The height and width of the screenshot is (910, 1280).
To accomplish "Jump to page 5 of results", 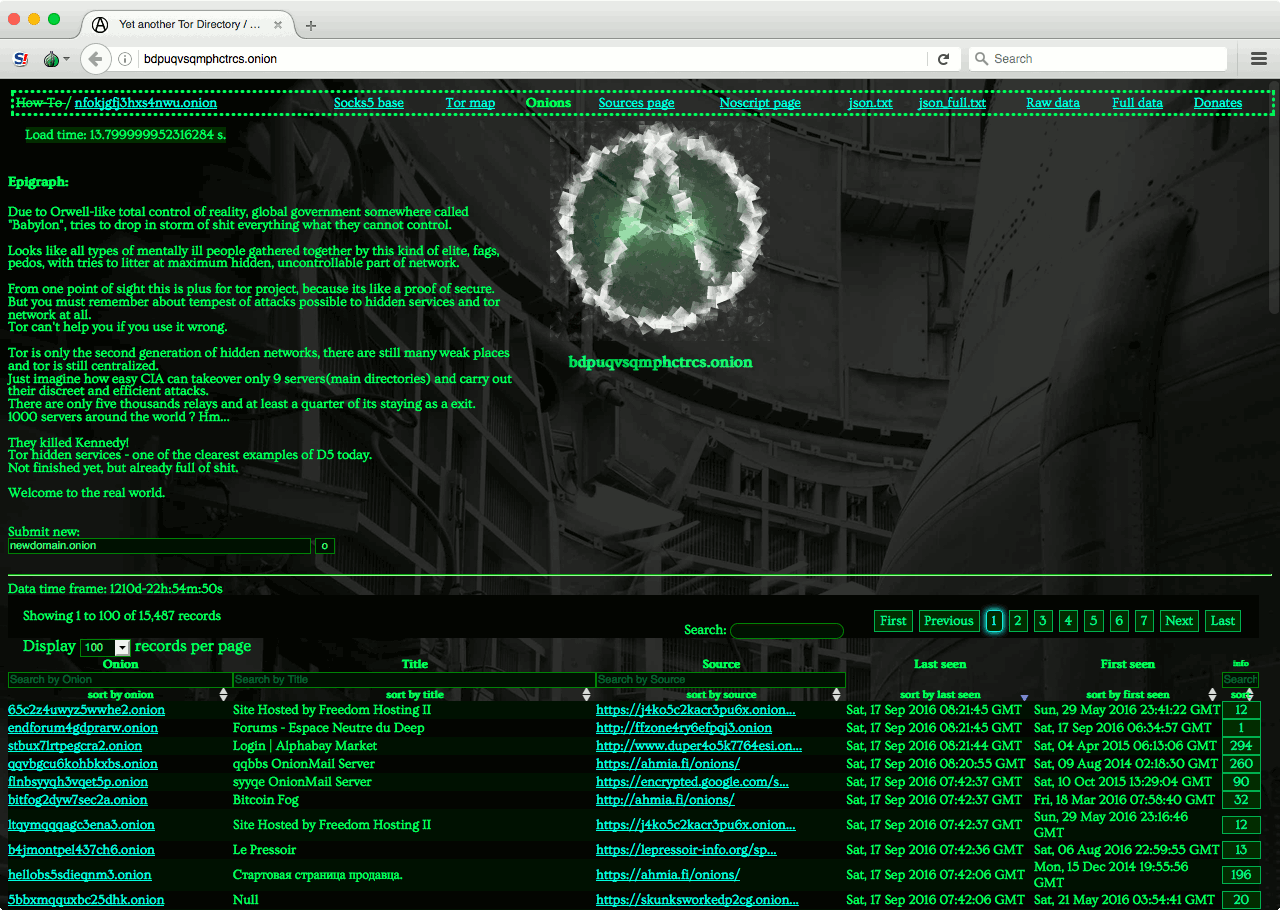I will (1093, 621).
